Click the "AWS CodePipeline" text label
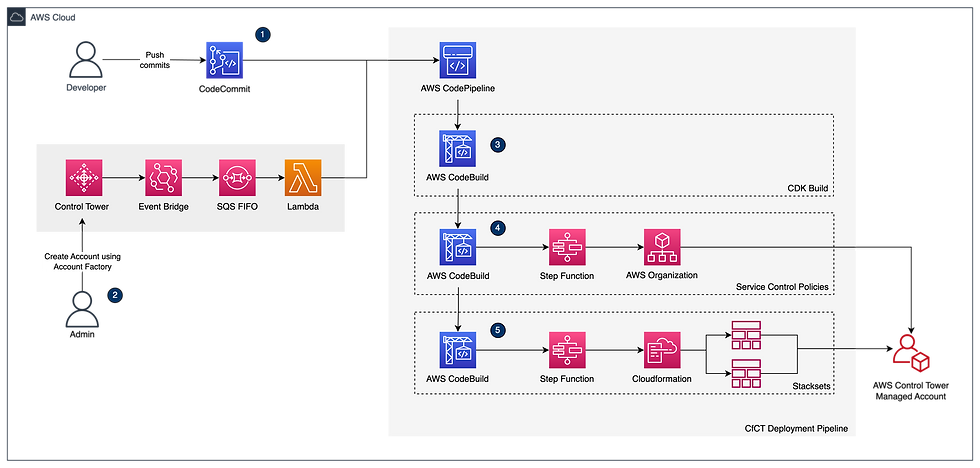 pyautogui.click(x=458, y=89)
